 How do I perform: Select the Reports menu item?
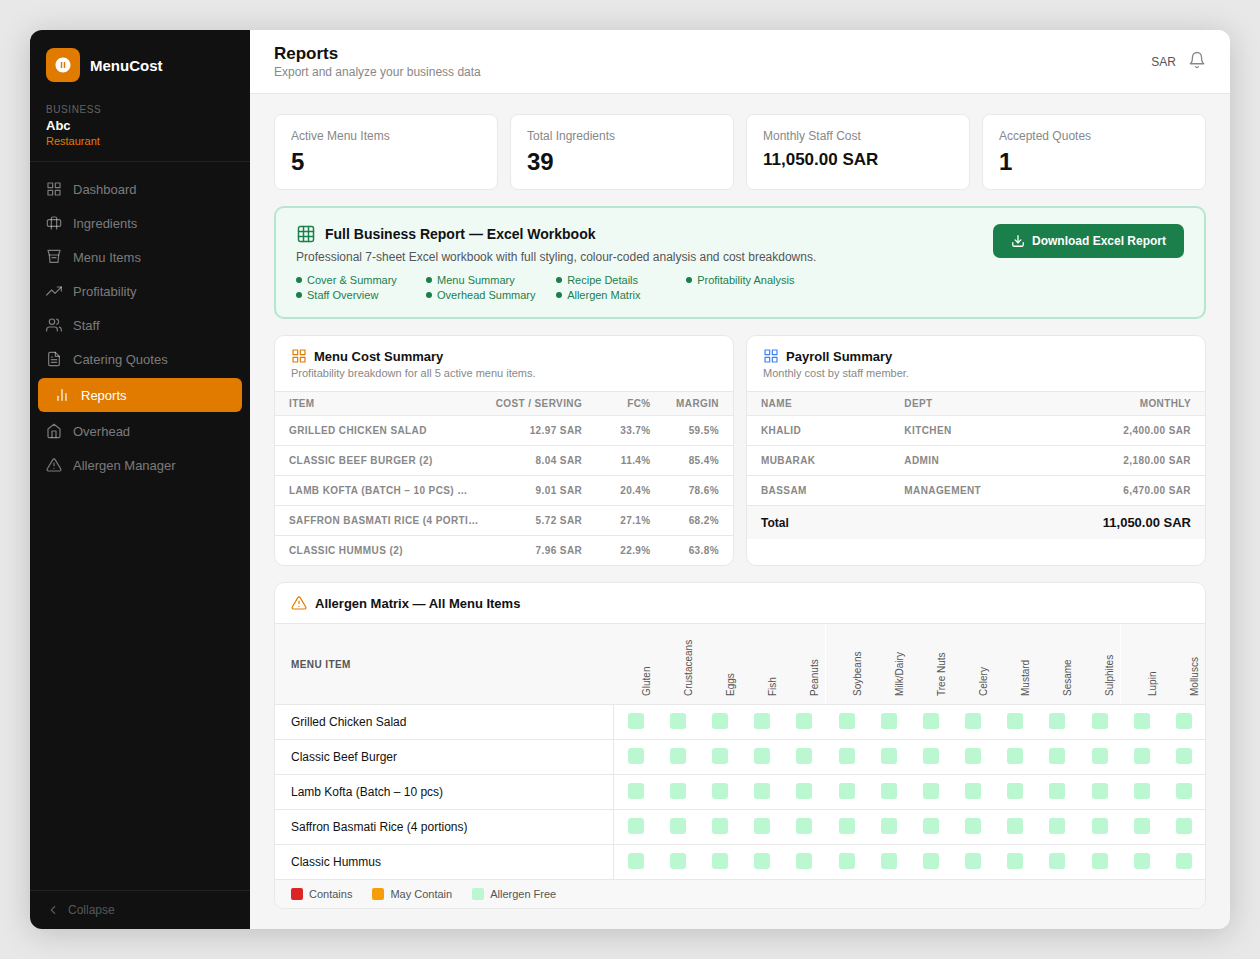(140, 395)
